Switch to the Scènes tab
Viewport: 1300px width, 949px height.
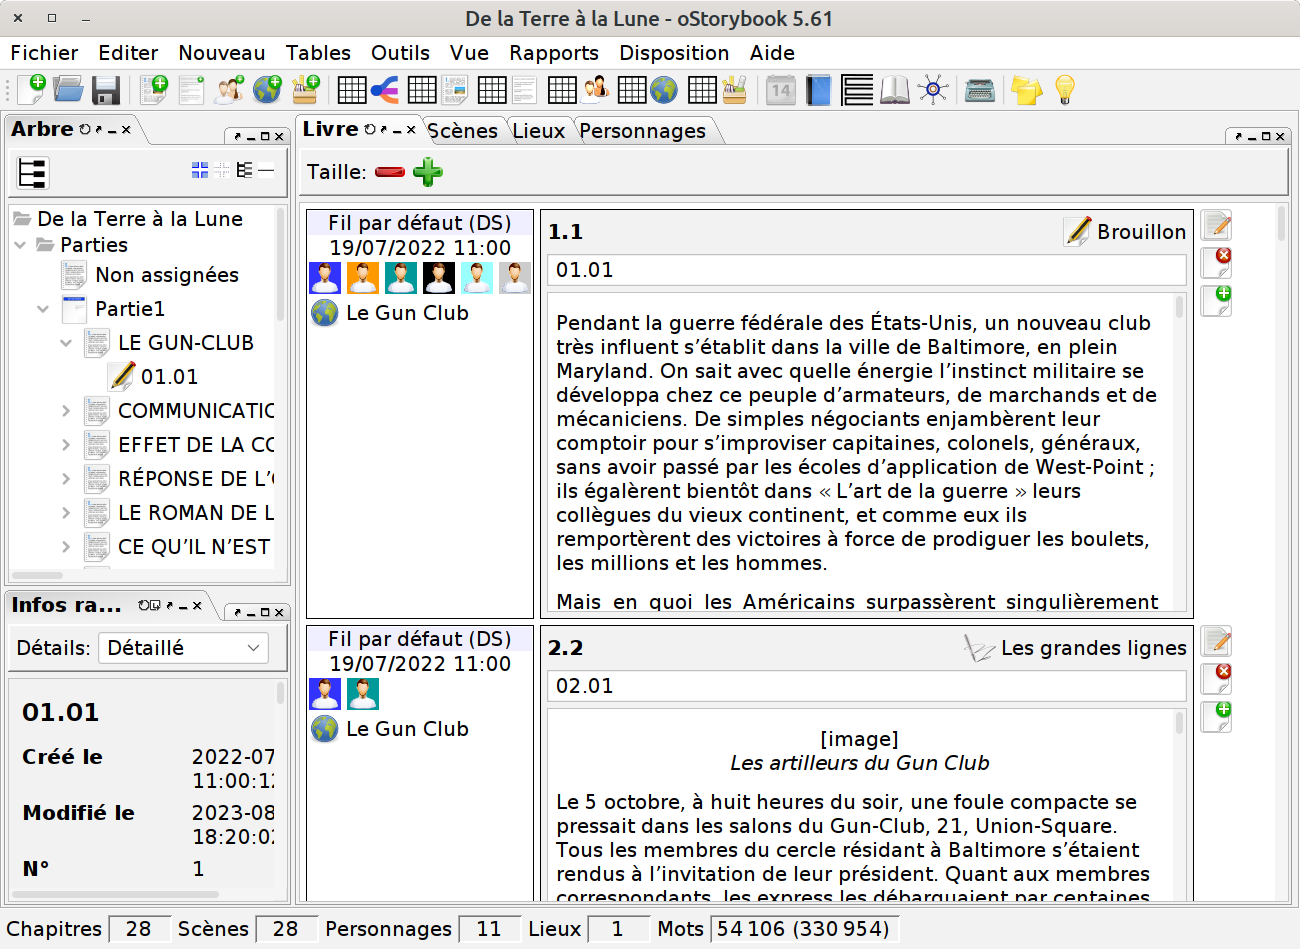(462, 131)
